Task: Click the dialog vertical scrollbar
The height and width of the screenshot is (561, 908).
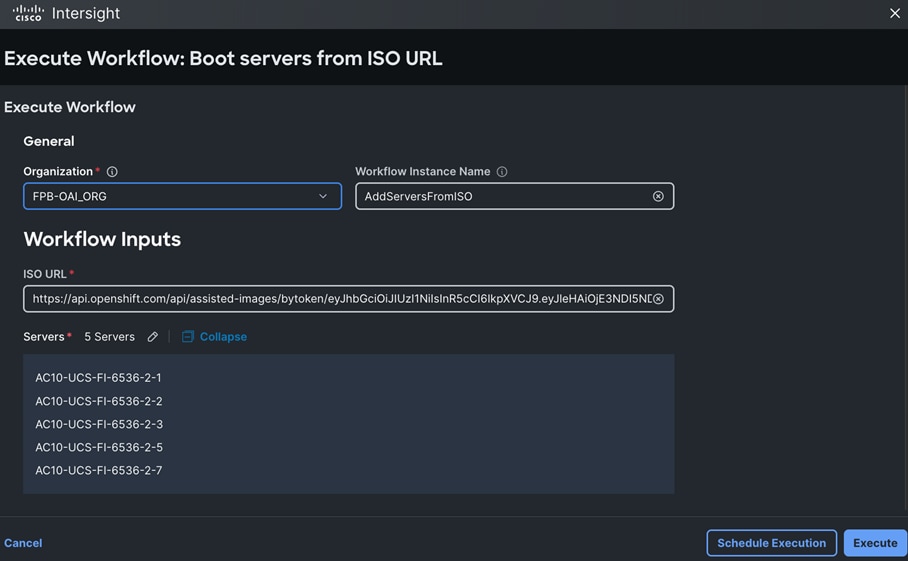Action: pyautogui.click(x=906, y=298)
